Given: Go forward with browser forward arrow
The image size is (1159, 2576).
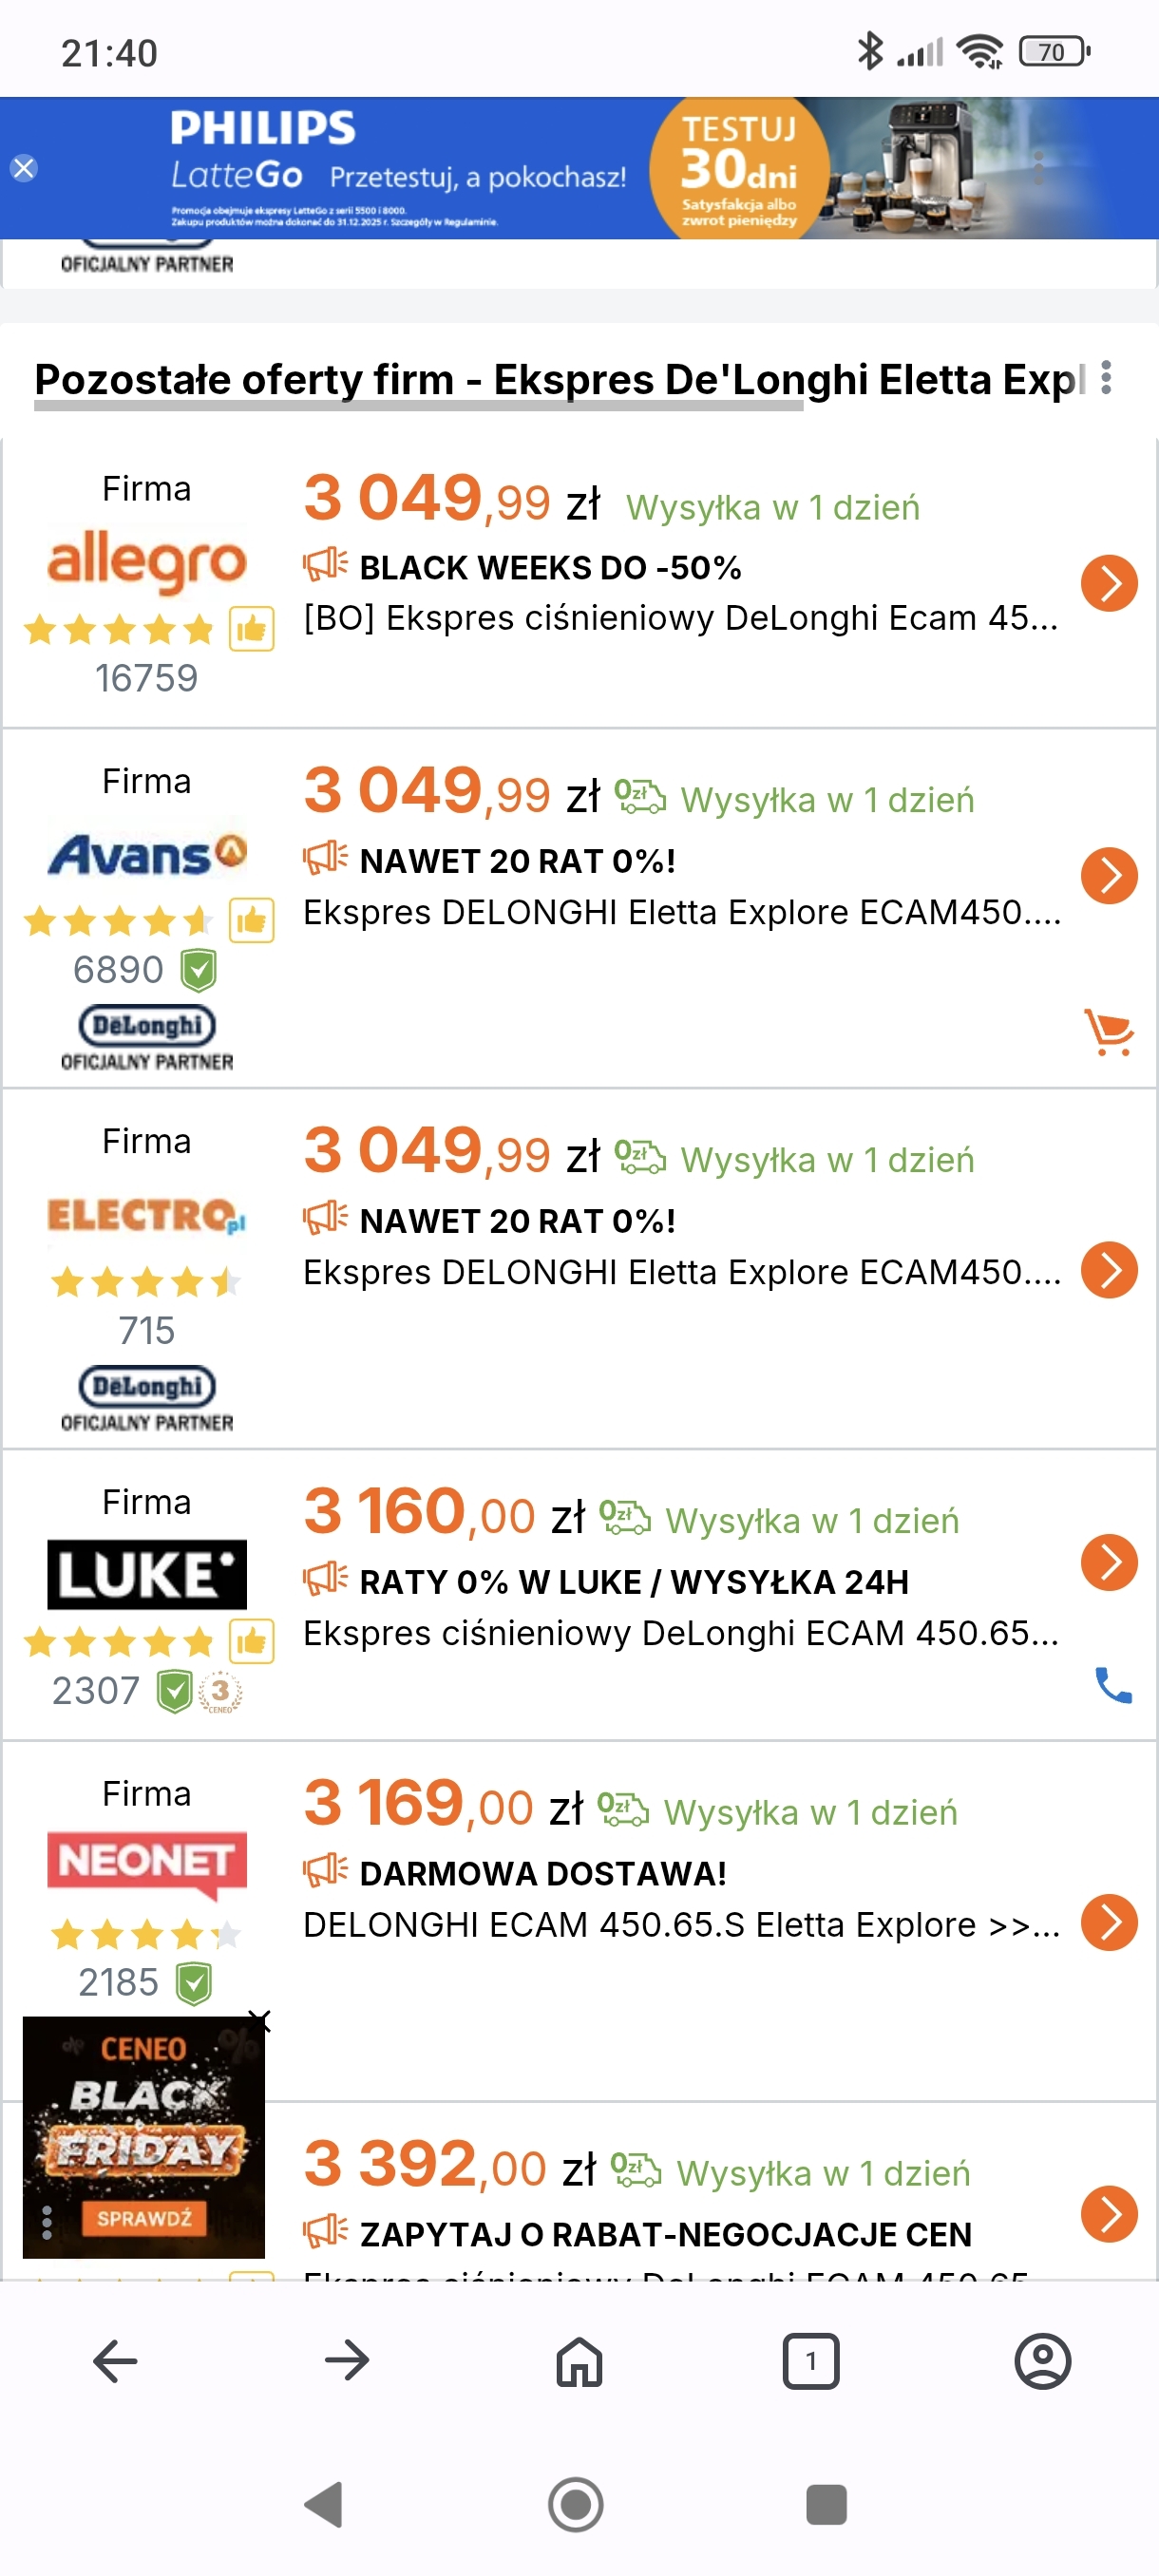Looking at the screenshot, I should [347, 2361].
